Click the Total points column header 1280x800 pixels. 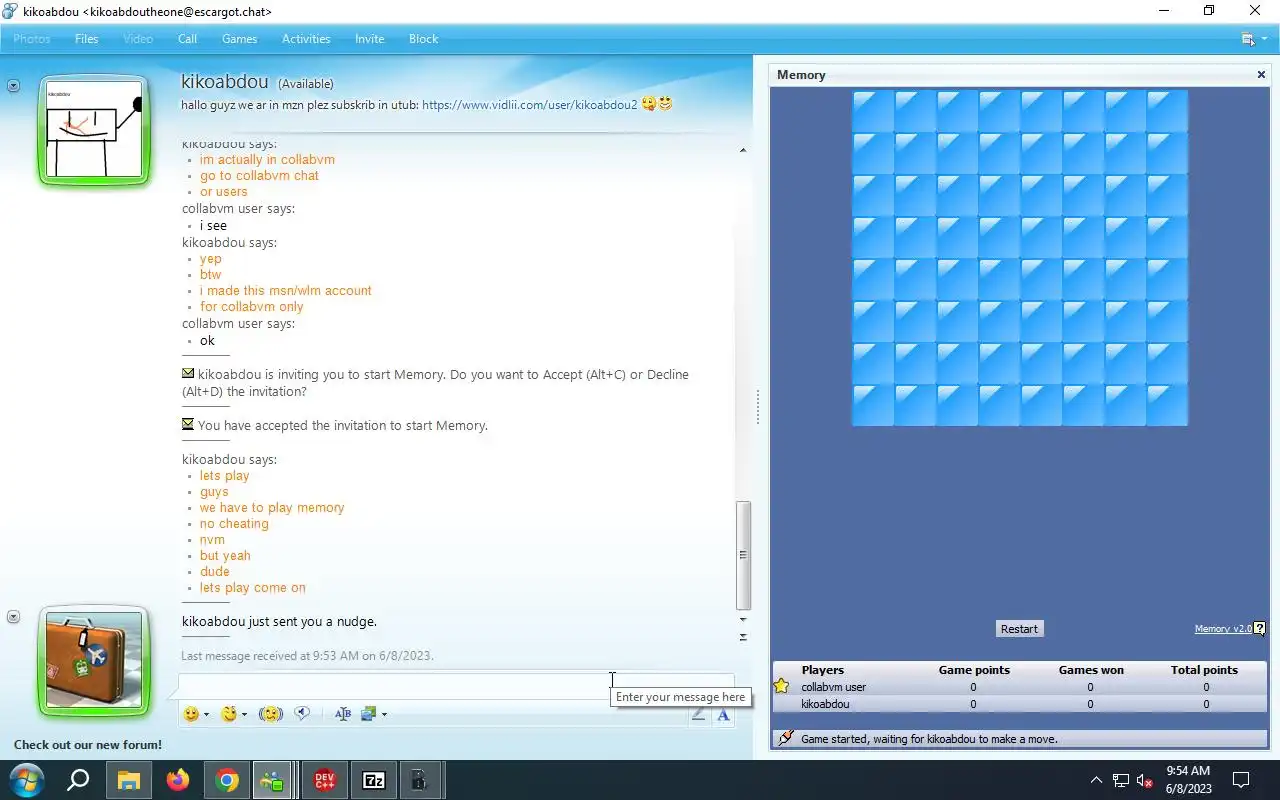[x=1204, y=670]
